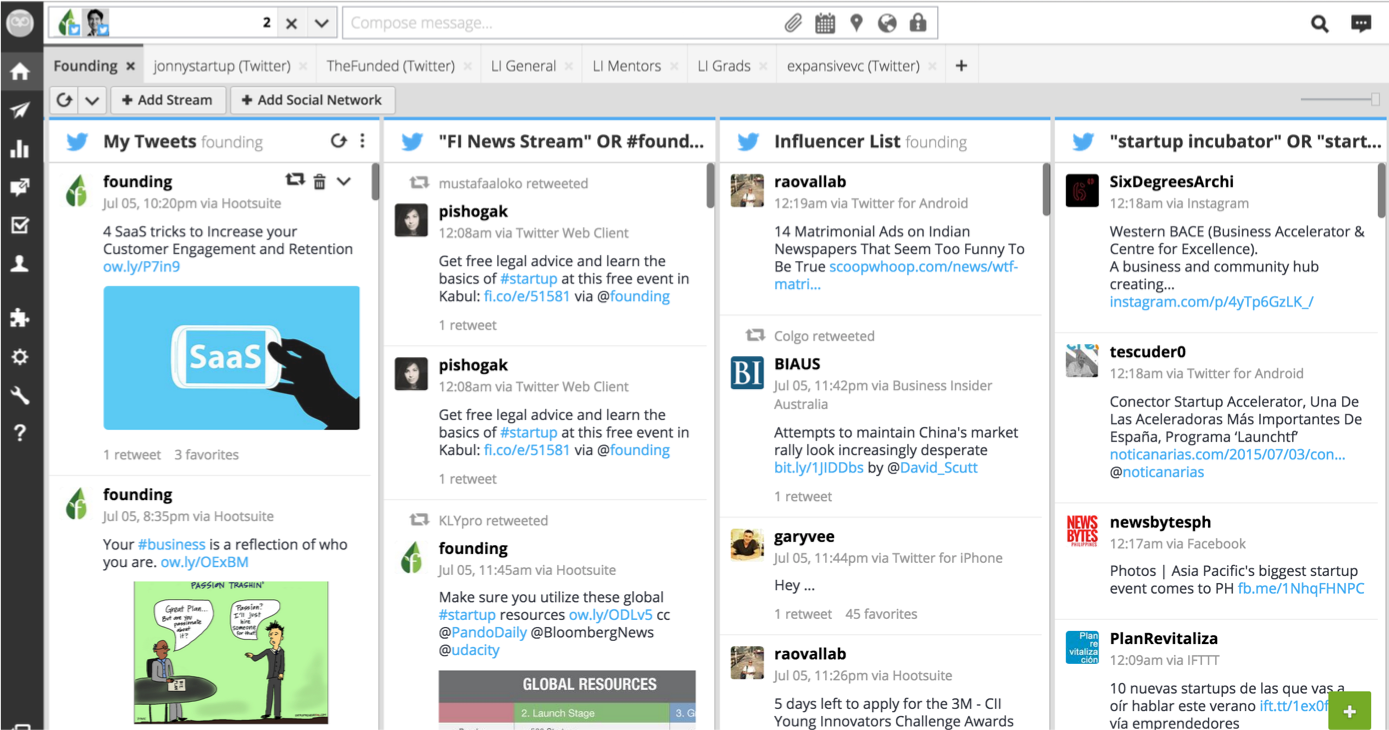Open the scheduling calendar icon
Screen dimensions: 1389x730
825,23
